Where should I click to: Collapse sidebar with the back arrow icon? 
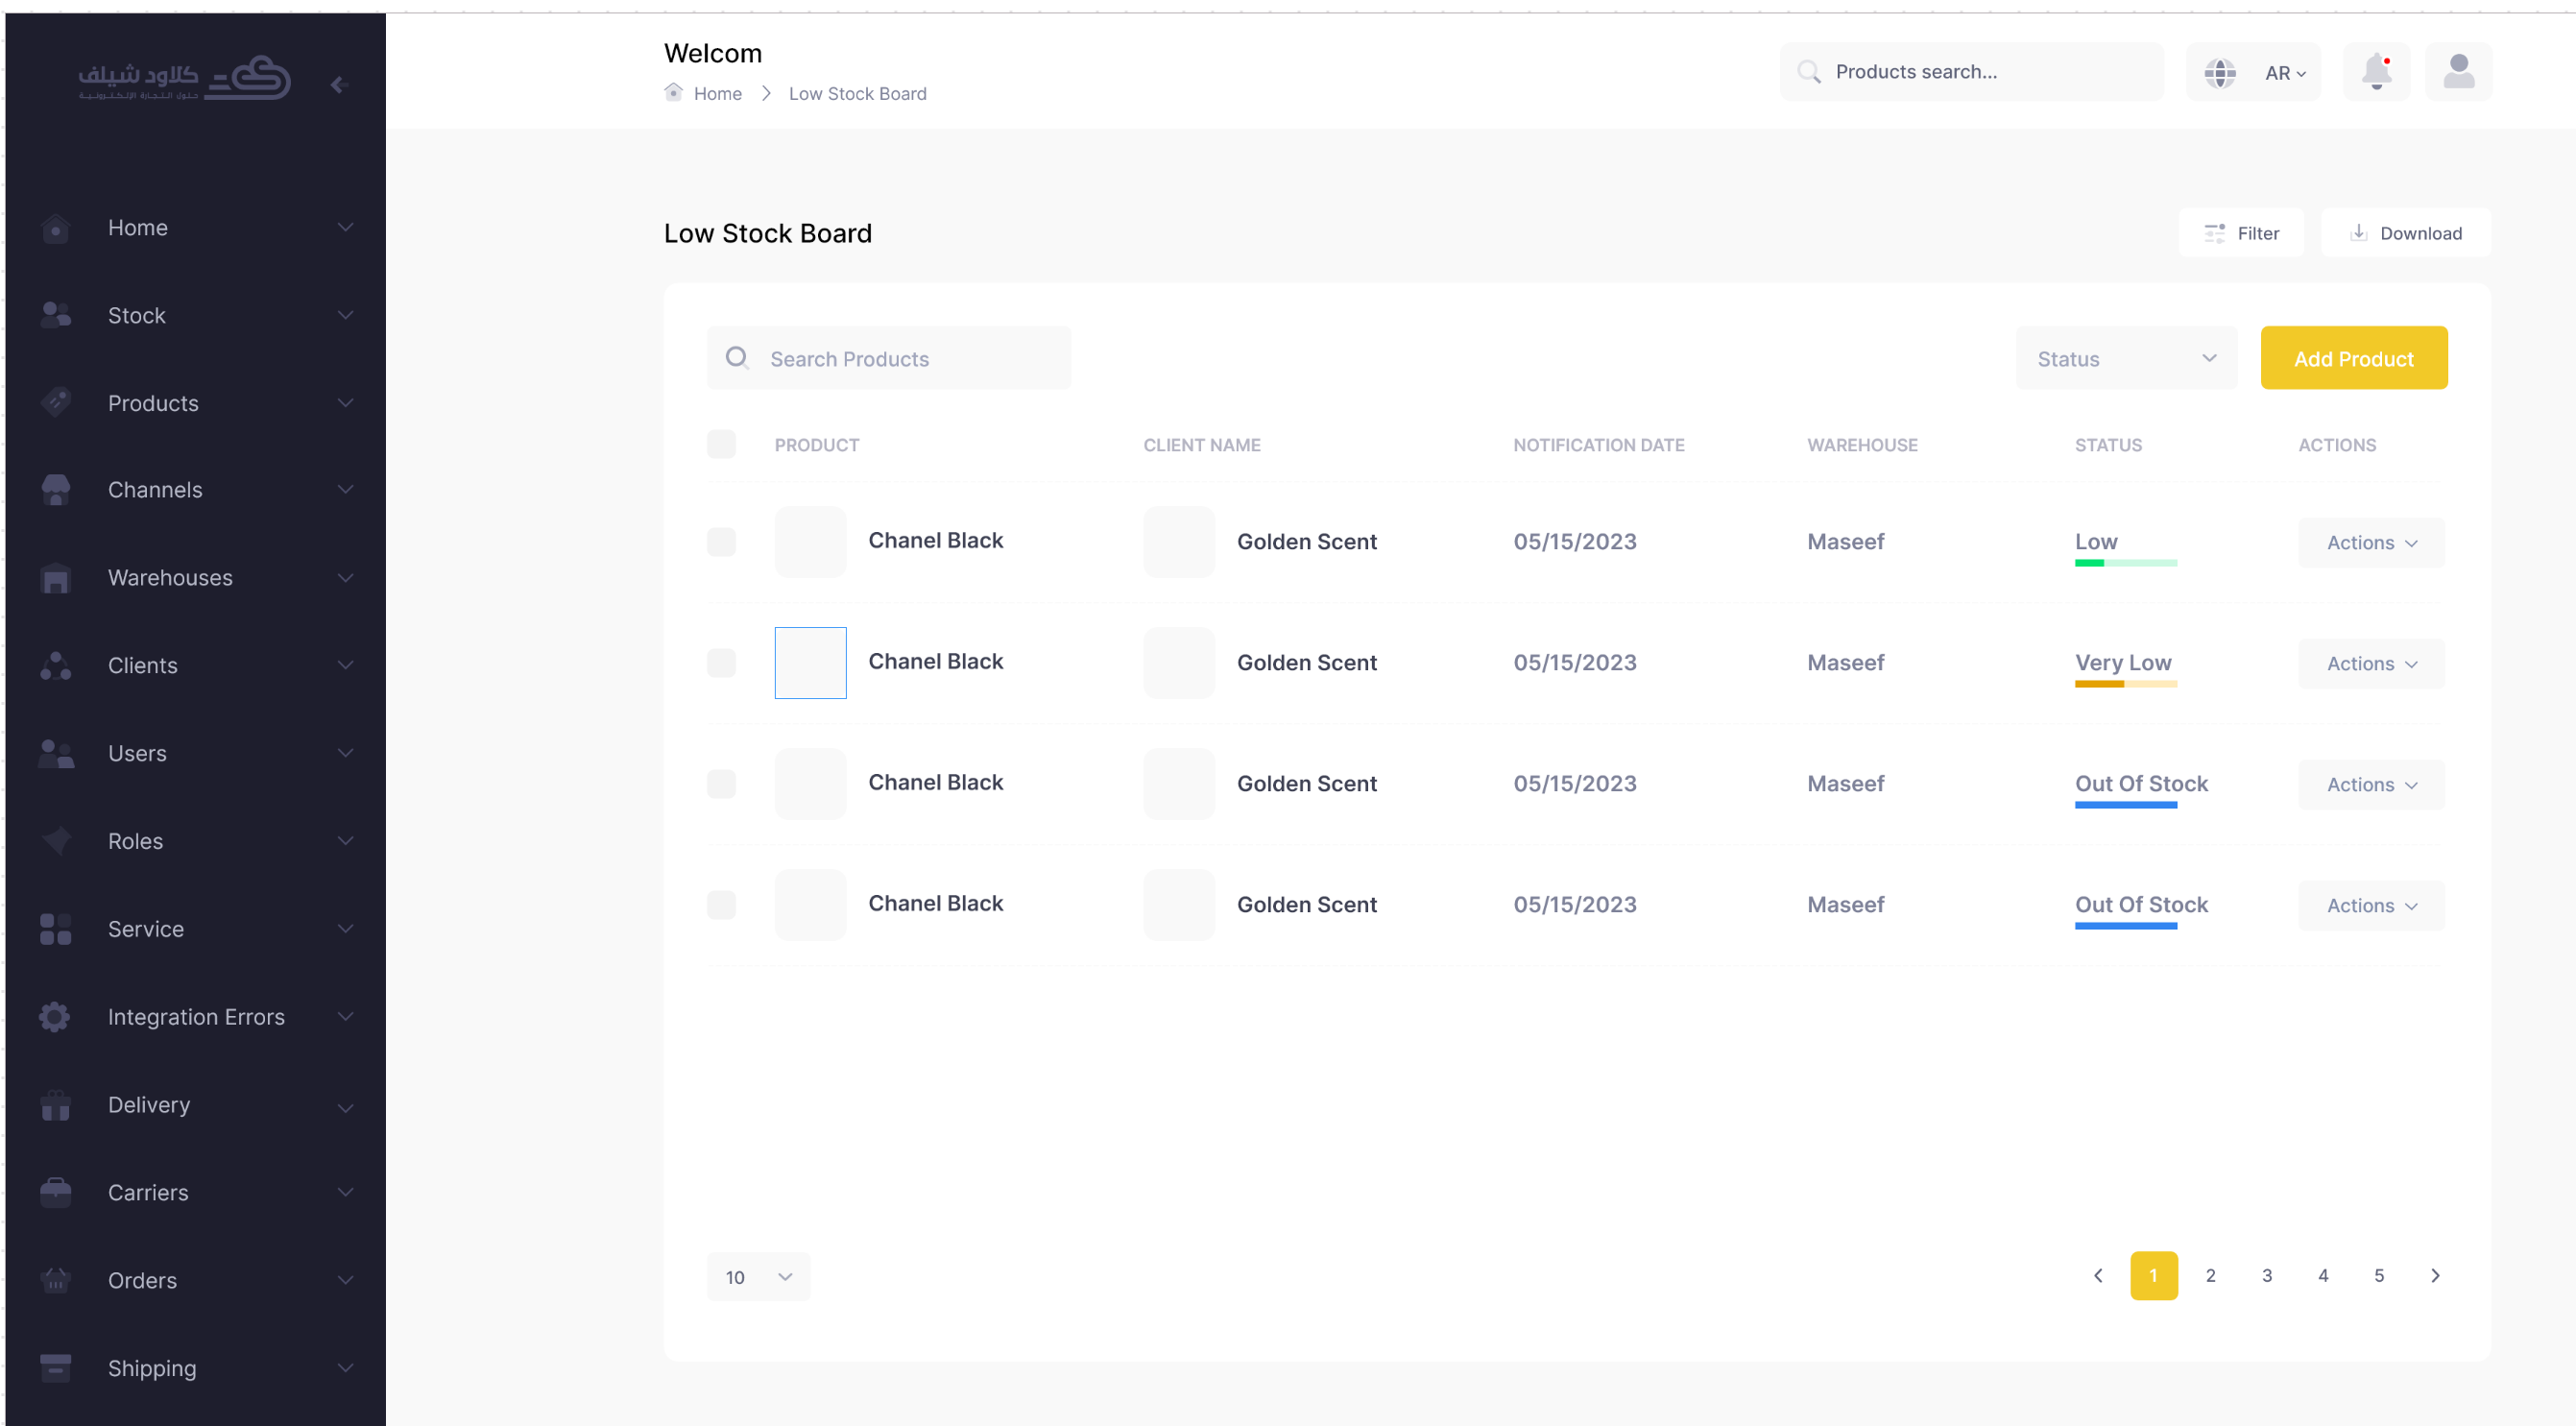click(338, 85)
